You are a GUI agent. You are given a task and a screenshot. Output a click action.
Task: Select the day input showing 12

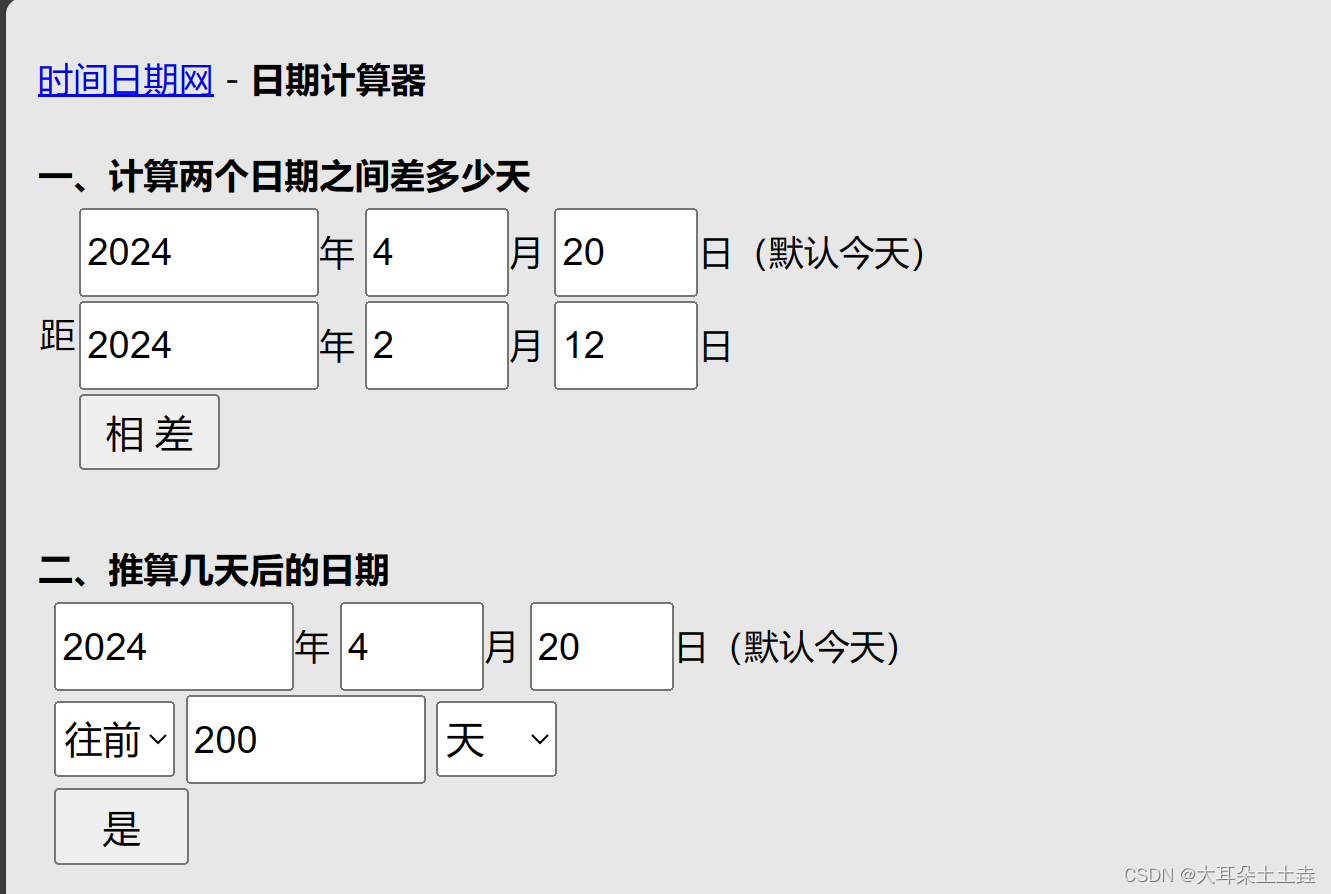point(624,345)
